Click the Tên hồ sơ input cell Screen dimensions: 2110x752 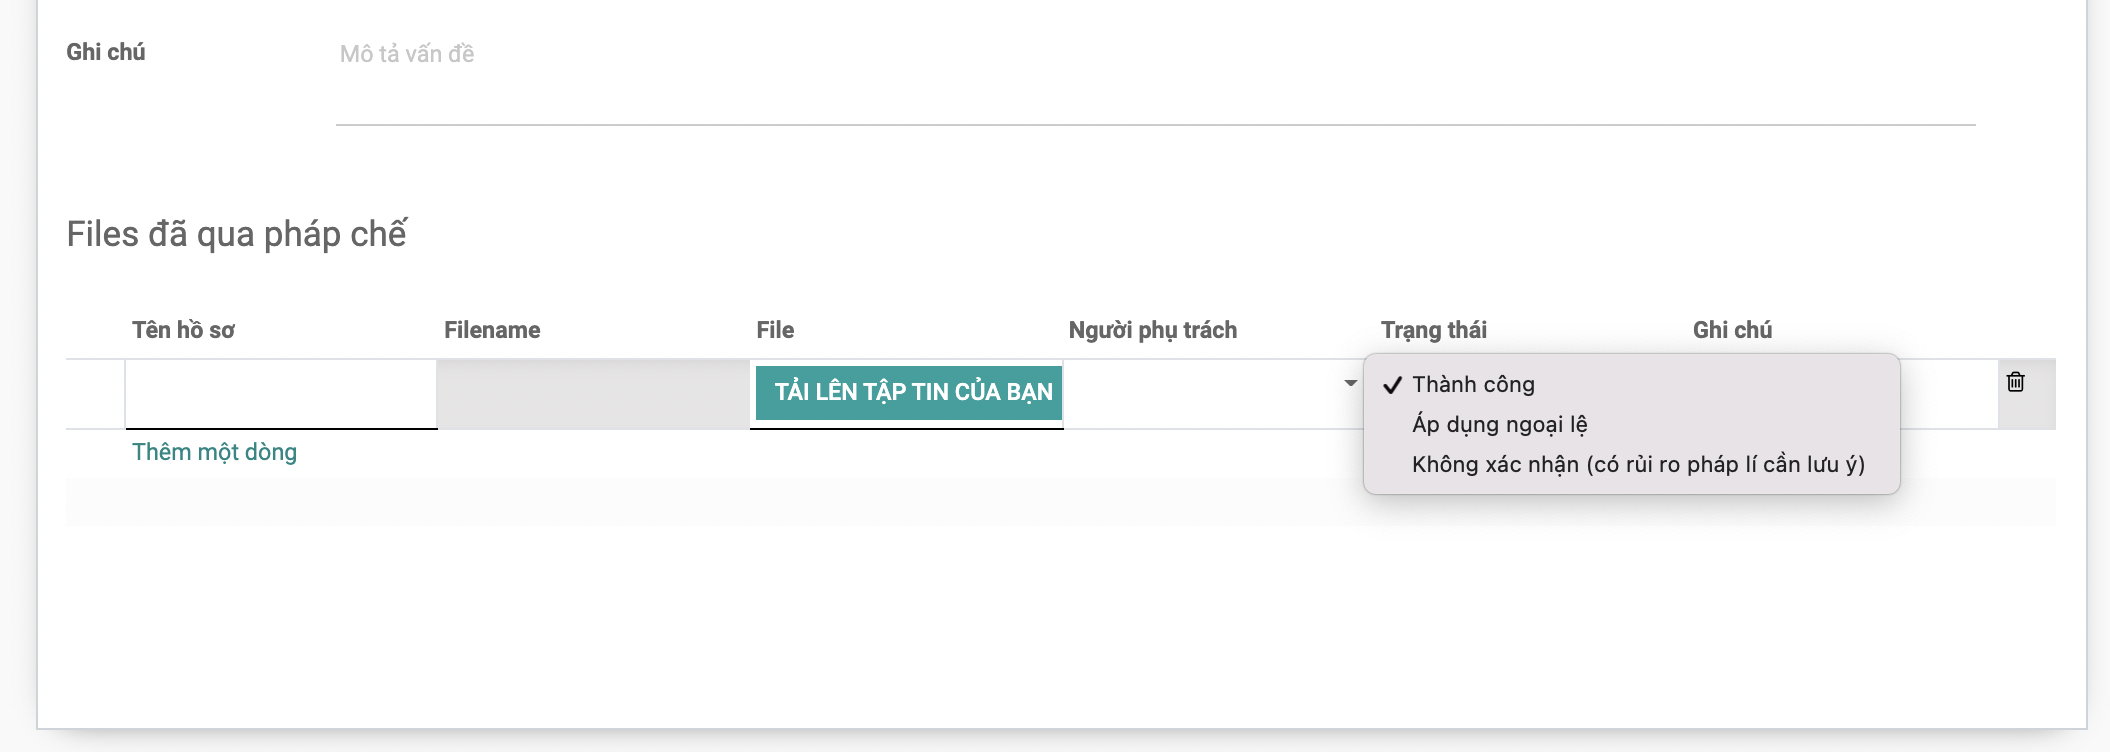[x=281, y=394]
